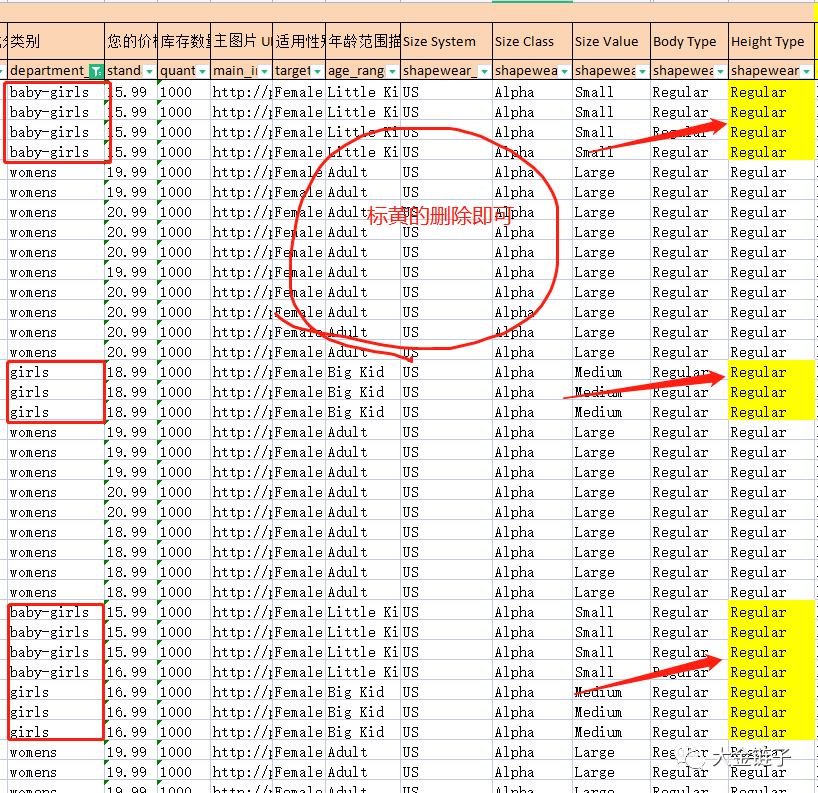Open the main_i column filter arrow

[264, 71]
